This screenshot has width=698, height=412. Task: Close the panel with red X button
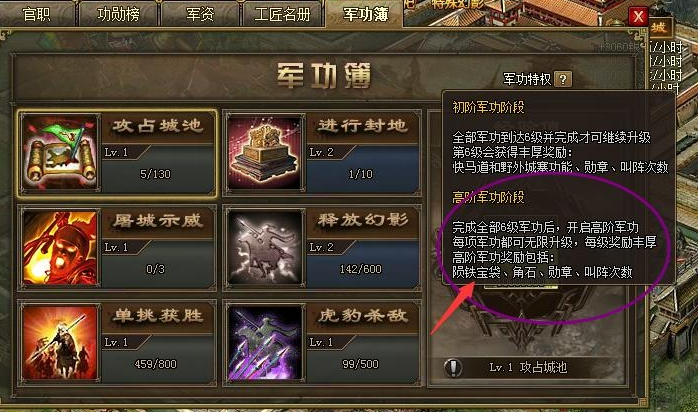(x=638, y=17)
